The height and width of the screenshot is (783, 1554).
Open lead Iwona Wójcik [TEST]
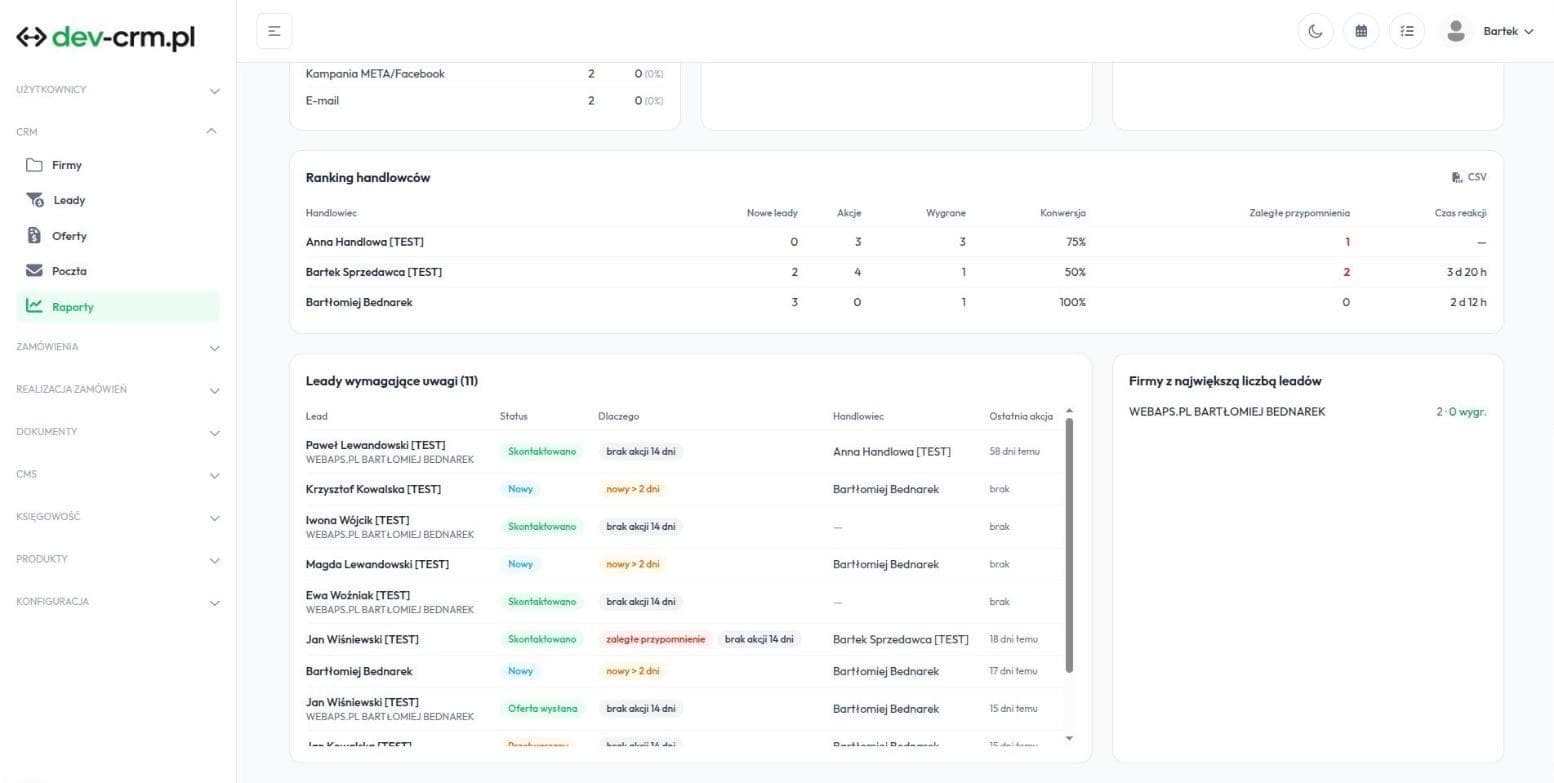click(x=357, y=520)
